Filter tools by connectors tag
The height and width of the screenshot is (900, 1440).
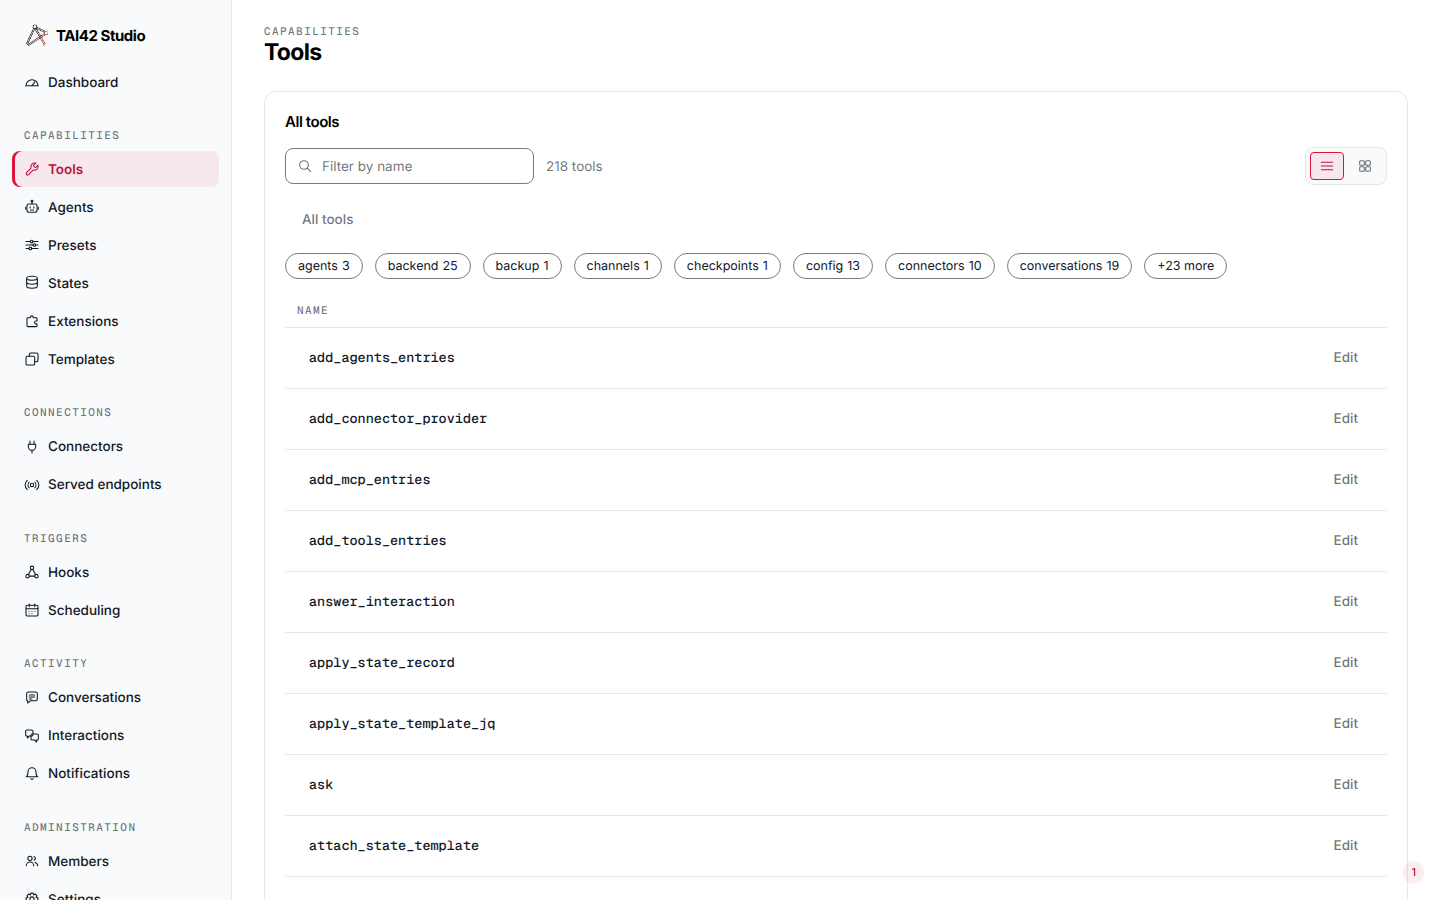point(940,266)
